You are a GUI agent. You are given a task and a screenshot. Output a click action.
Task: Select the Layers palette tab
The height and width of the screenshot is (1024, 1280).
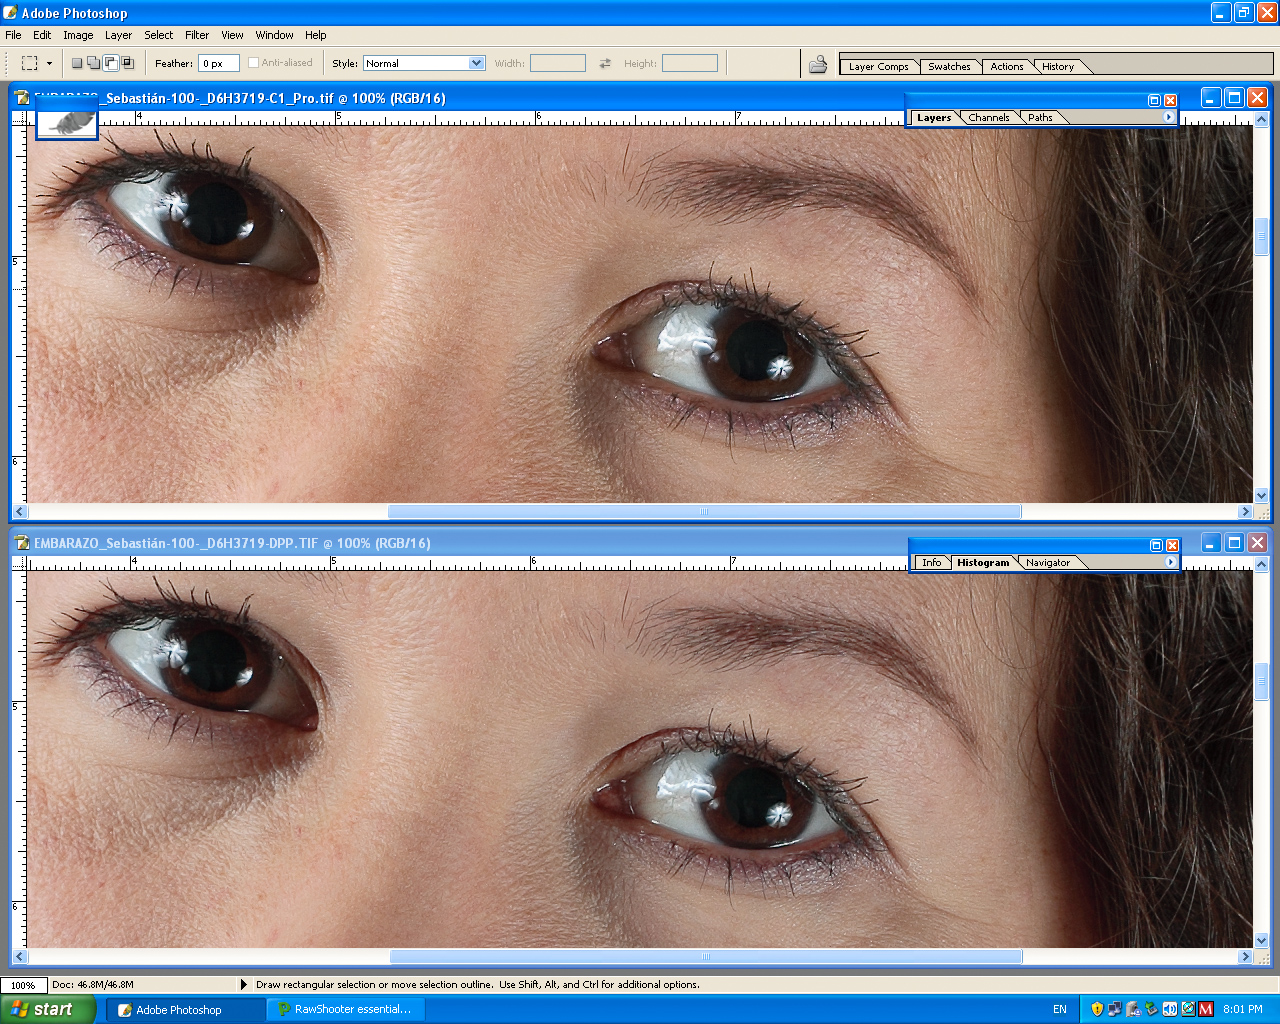(934, 117)
